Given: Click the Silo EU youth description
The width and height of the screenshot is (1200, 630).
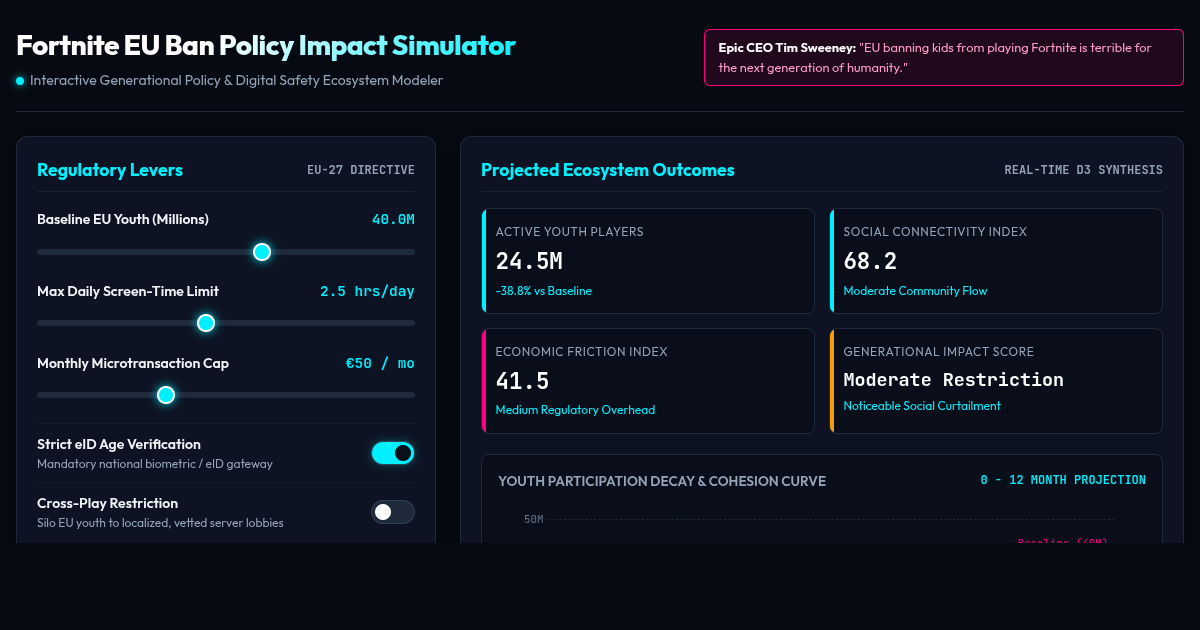Looking at the screenshot, I should point(160,523).
